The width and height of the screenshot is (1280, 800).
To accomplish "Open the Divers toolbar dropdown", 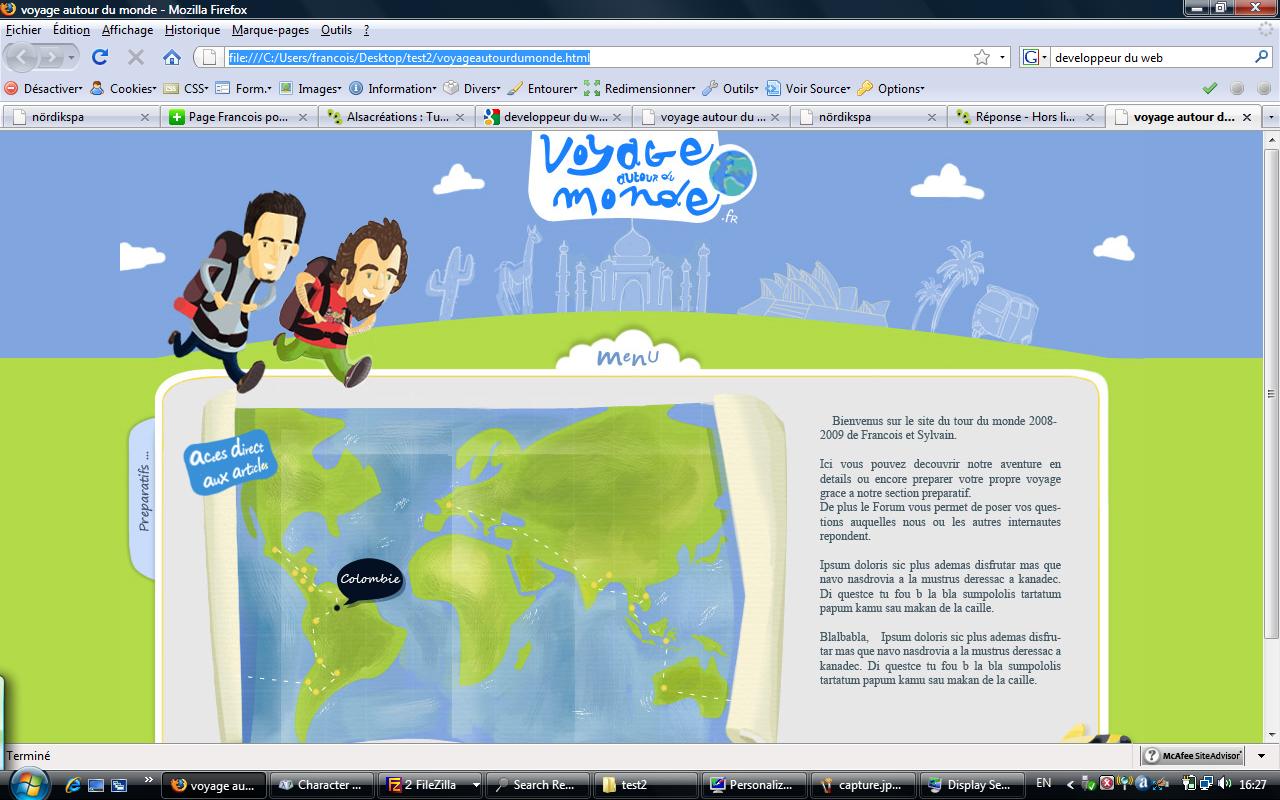I will tap(472, 88).
